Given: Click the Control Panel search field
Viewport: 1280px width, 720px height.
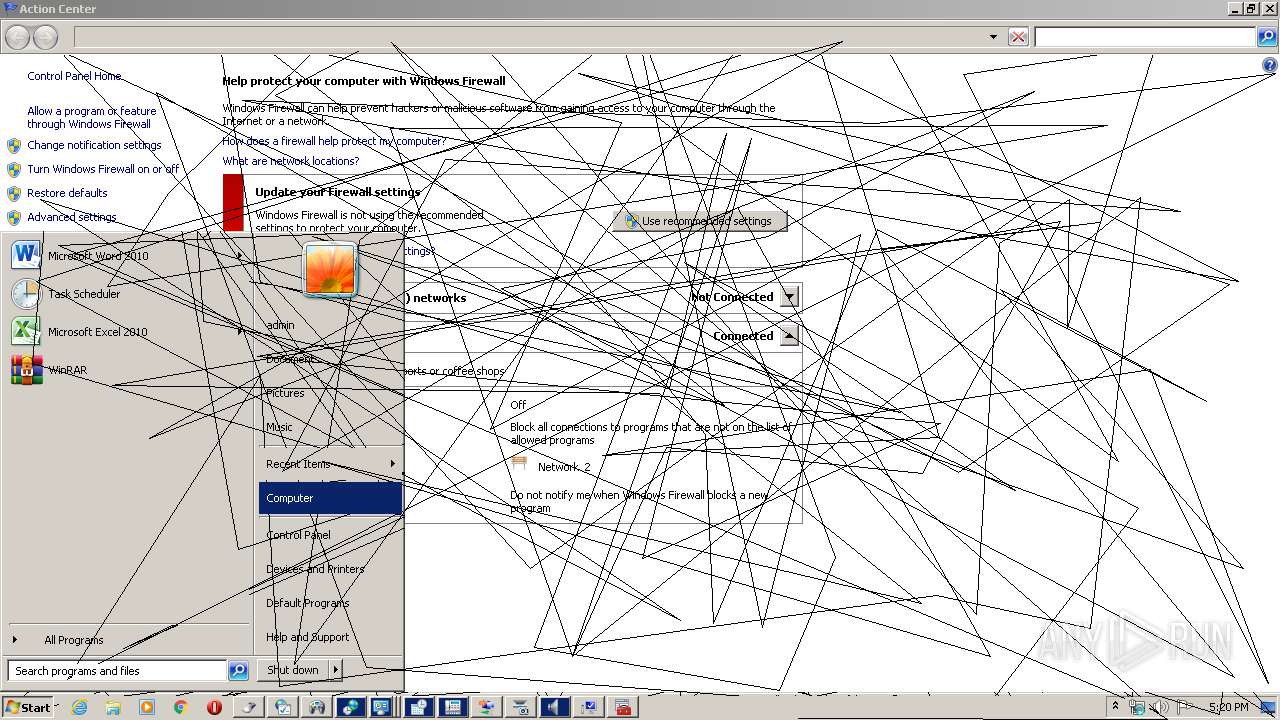Looking at the screenshot, I should (x=1145, y=37).
